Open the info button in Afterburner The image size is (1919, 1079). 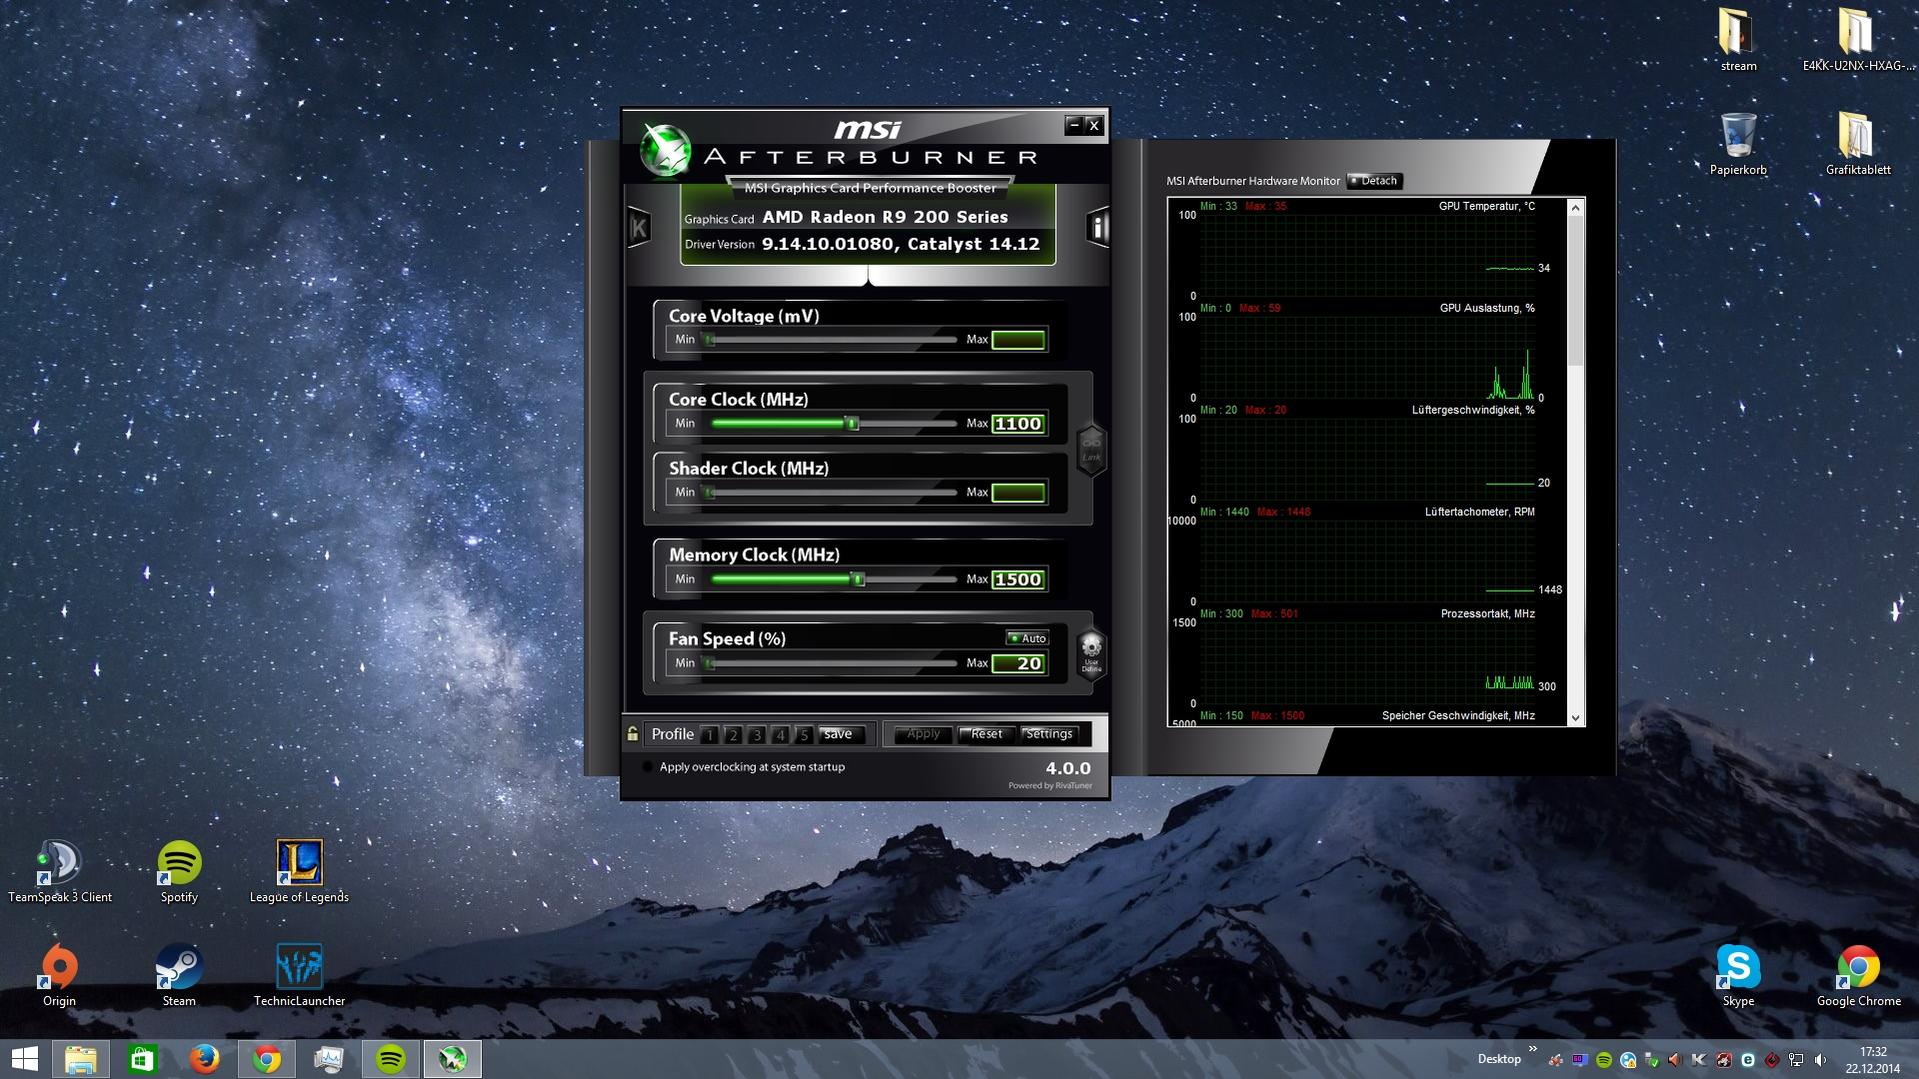coord(1098,227)
